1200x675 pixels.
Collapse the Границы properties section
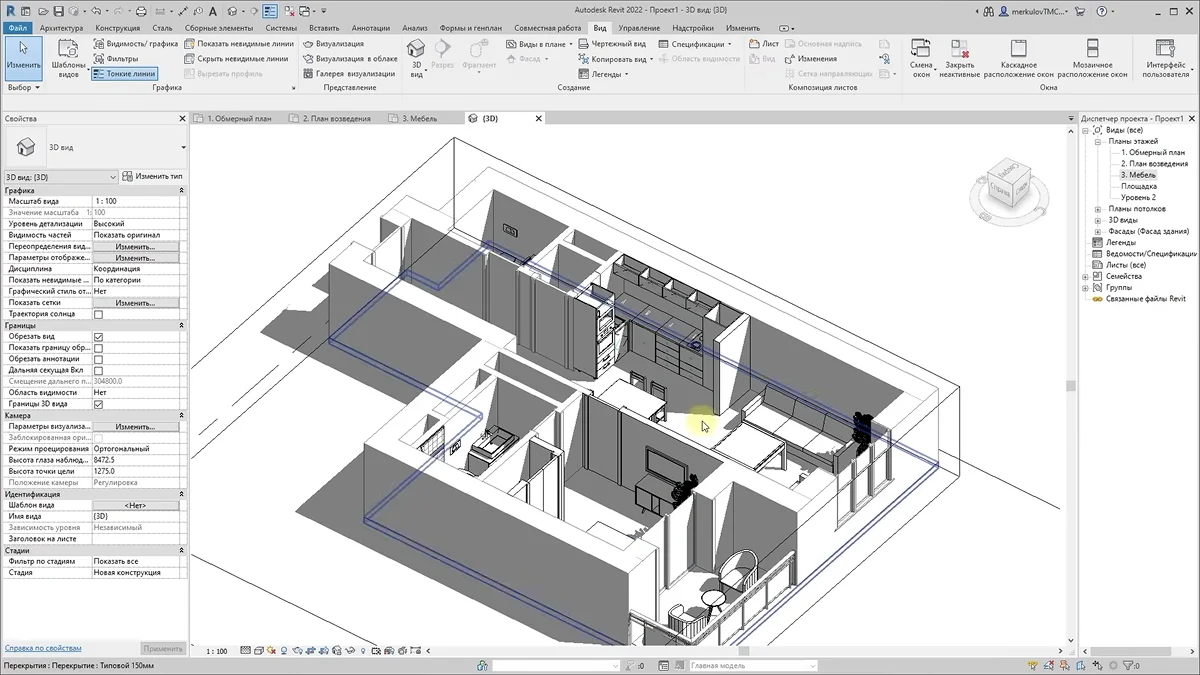pyautogui.click(x=181, y=325)
